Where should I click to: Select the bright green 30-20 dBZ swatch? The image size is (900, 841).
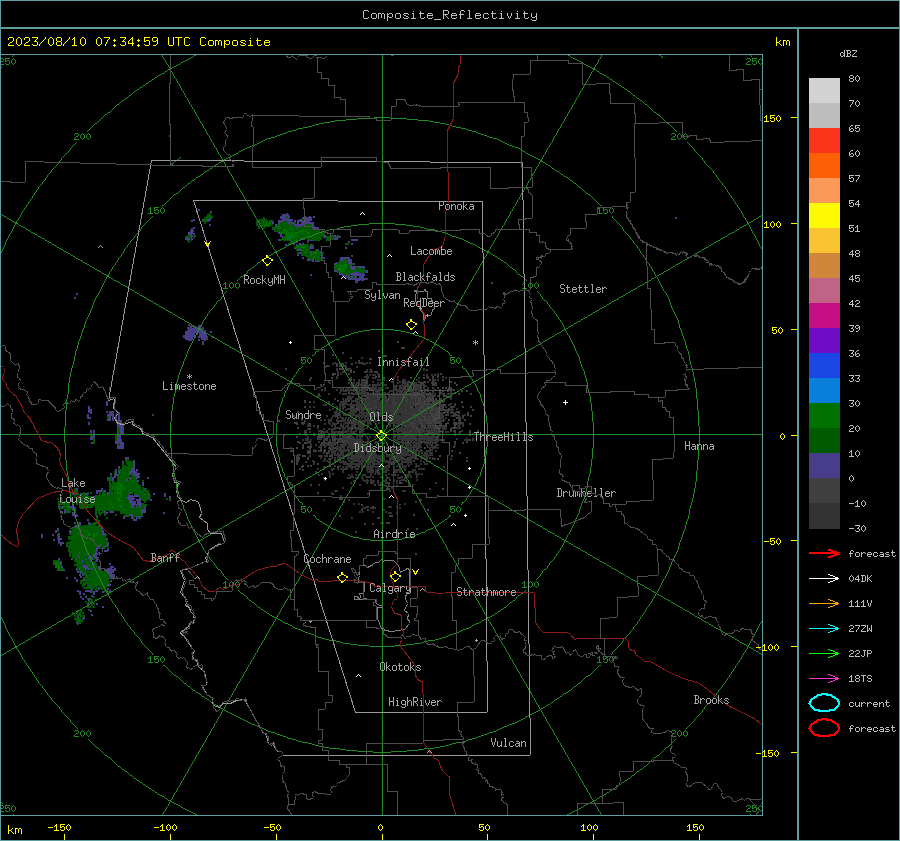[x=824, y=416]
